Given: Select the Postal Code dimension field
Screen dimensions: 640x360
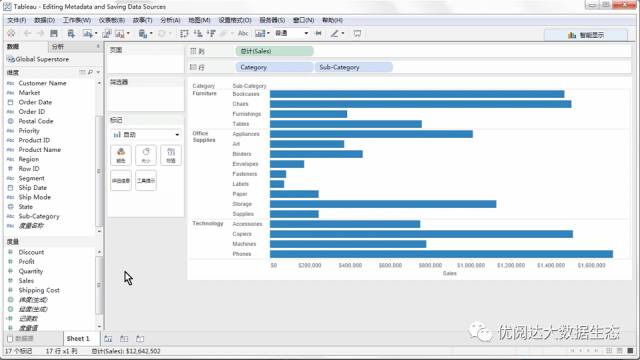Looking at the screenshot, I should point(36,121).
